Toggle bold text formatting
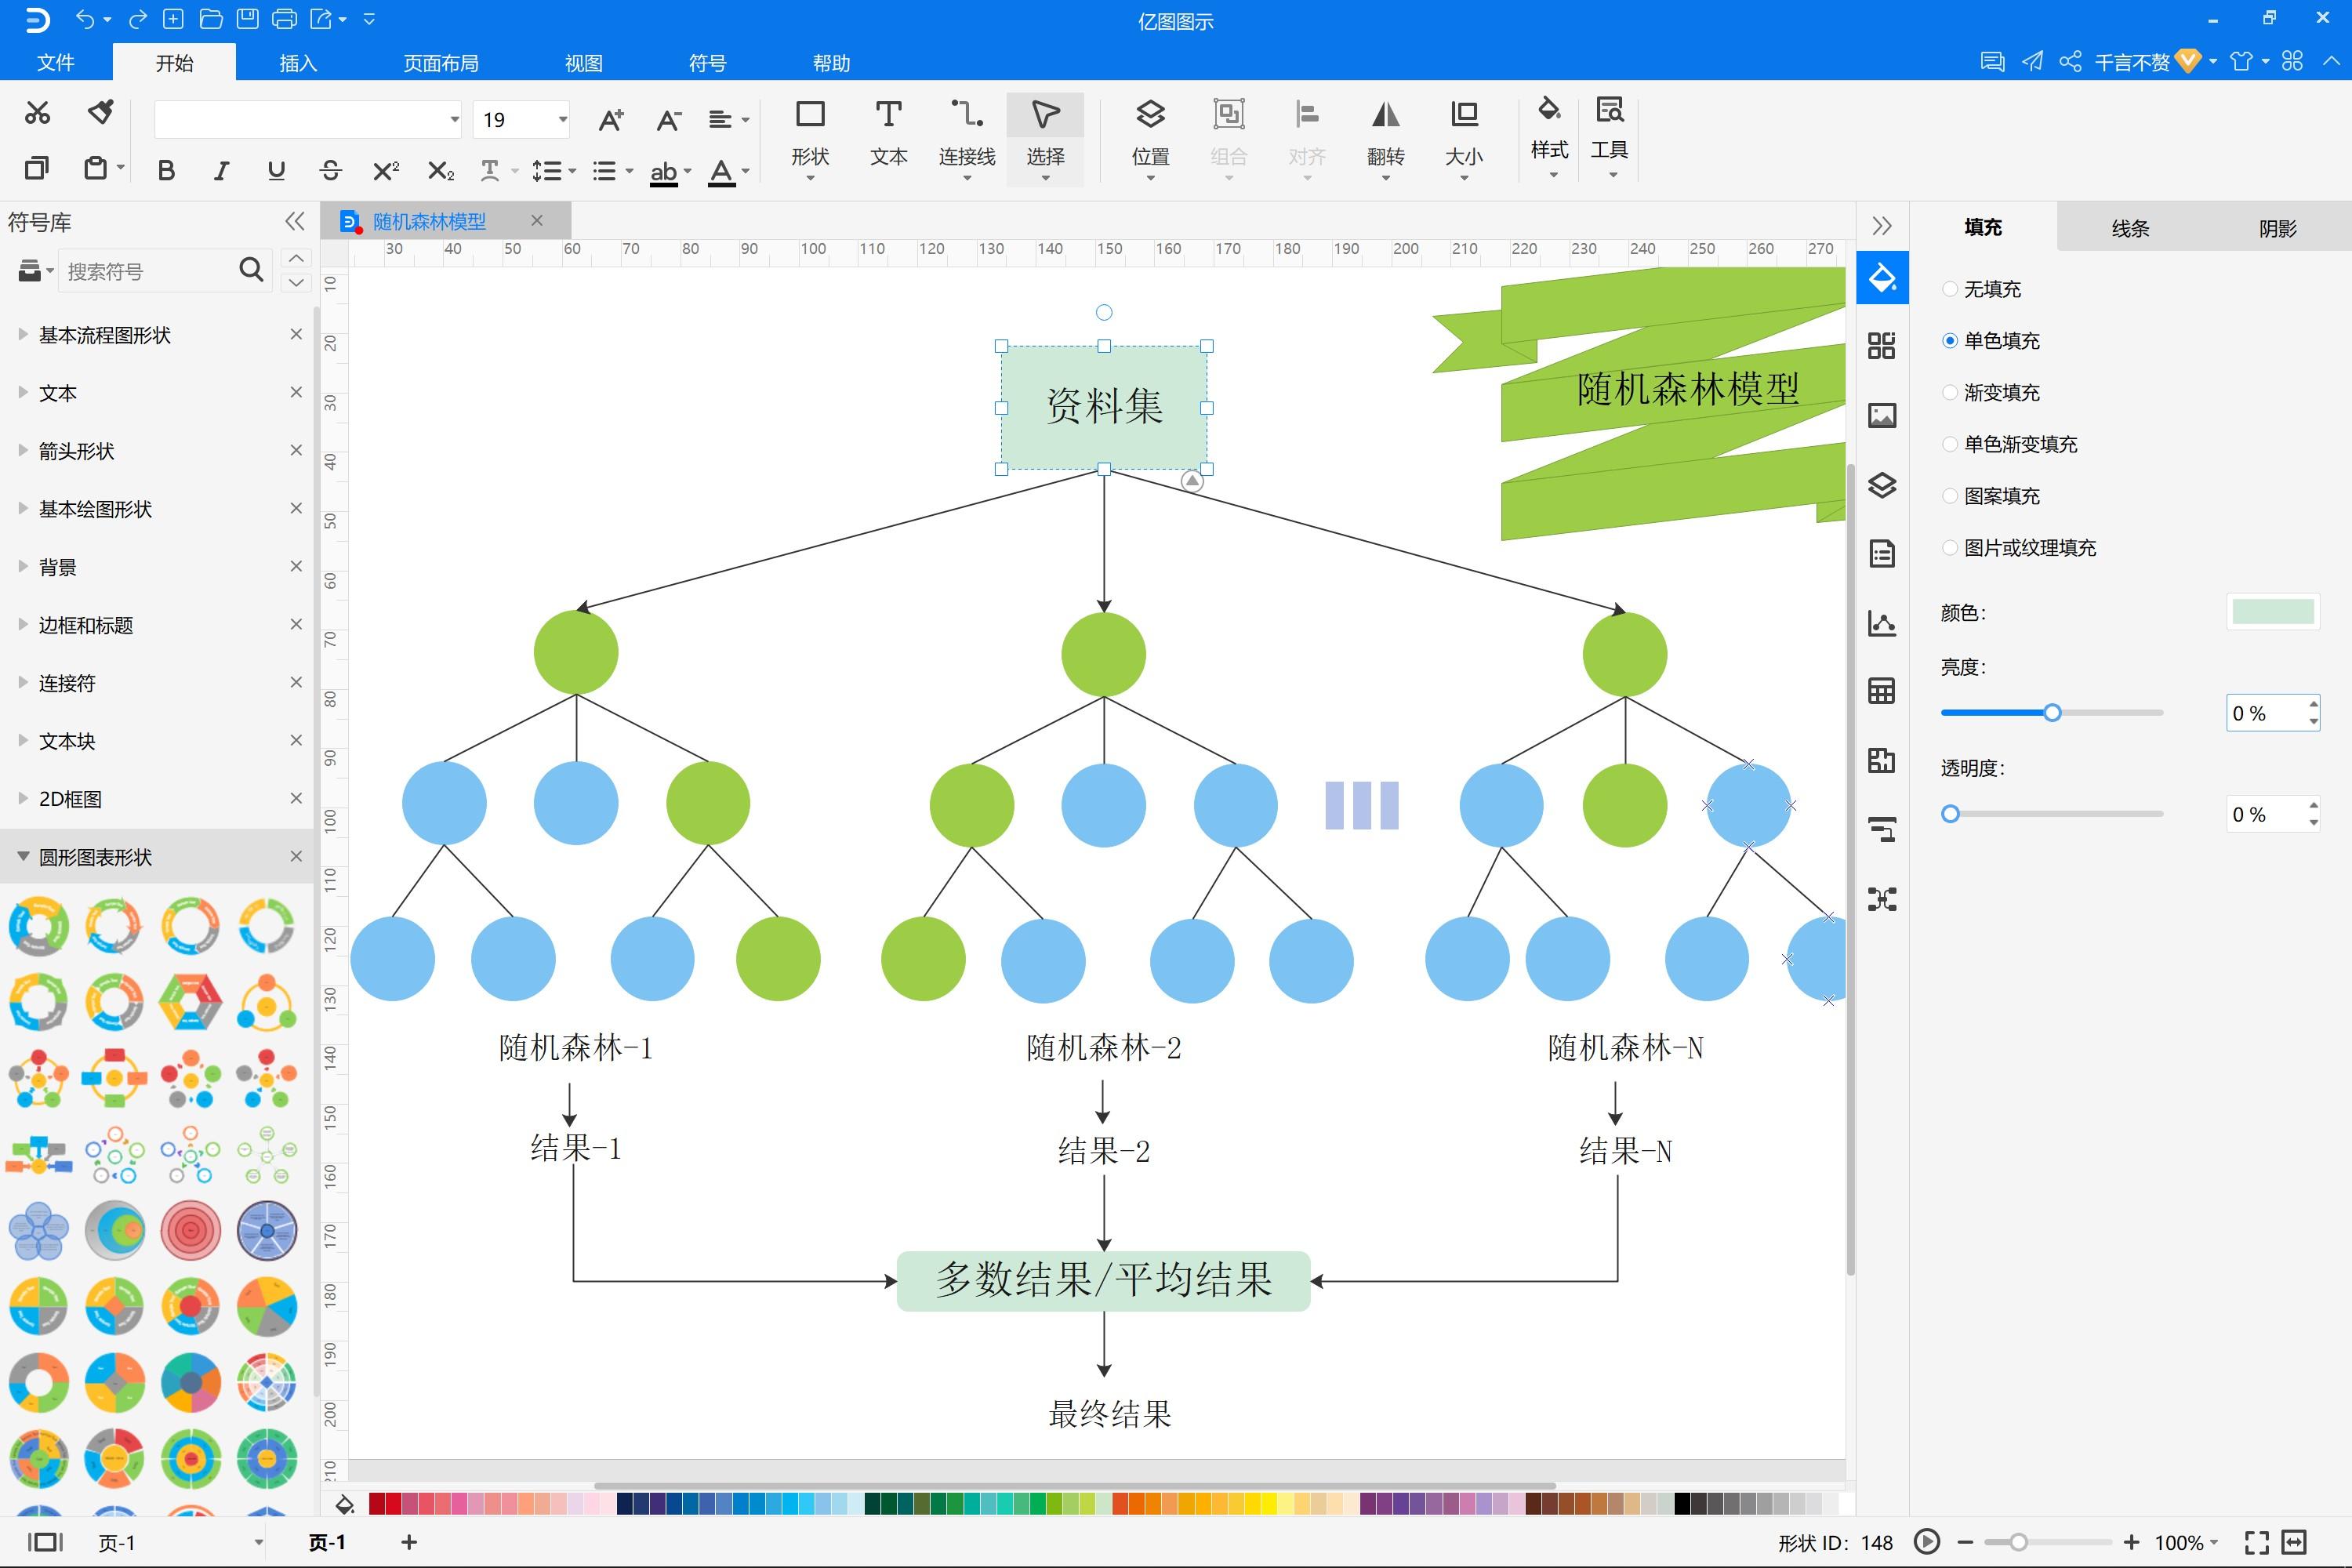Screen dimensions: 2352x1568 pyautogui.click(x=166, y=170)
